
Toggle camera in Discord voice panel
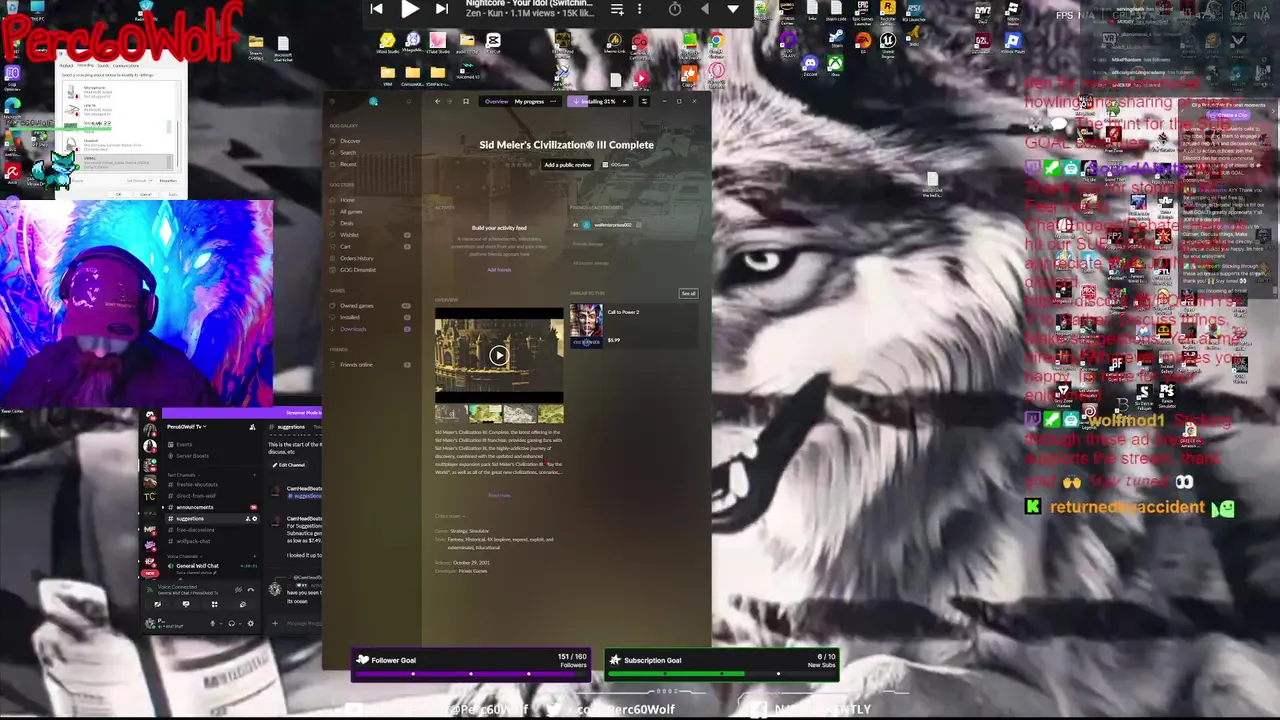(157, 604)
